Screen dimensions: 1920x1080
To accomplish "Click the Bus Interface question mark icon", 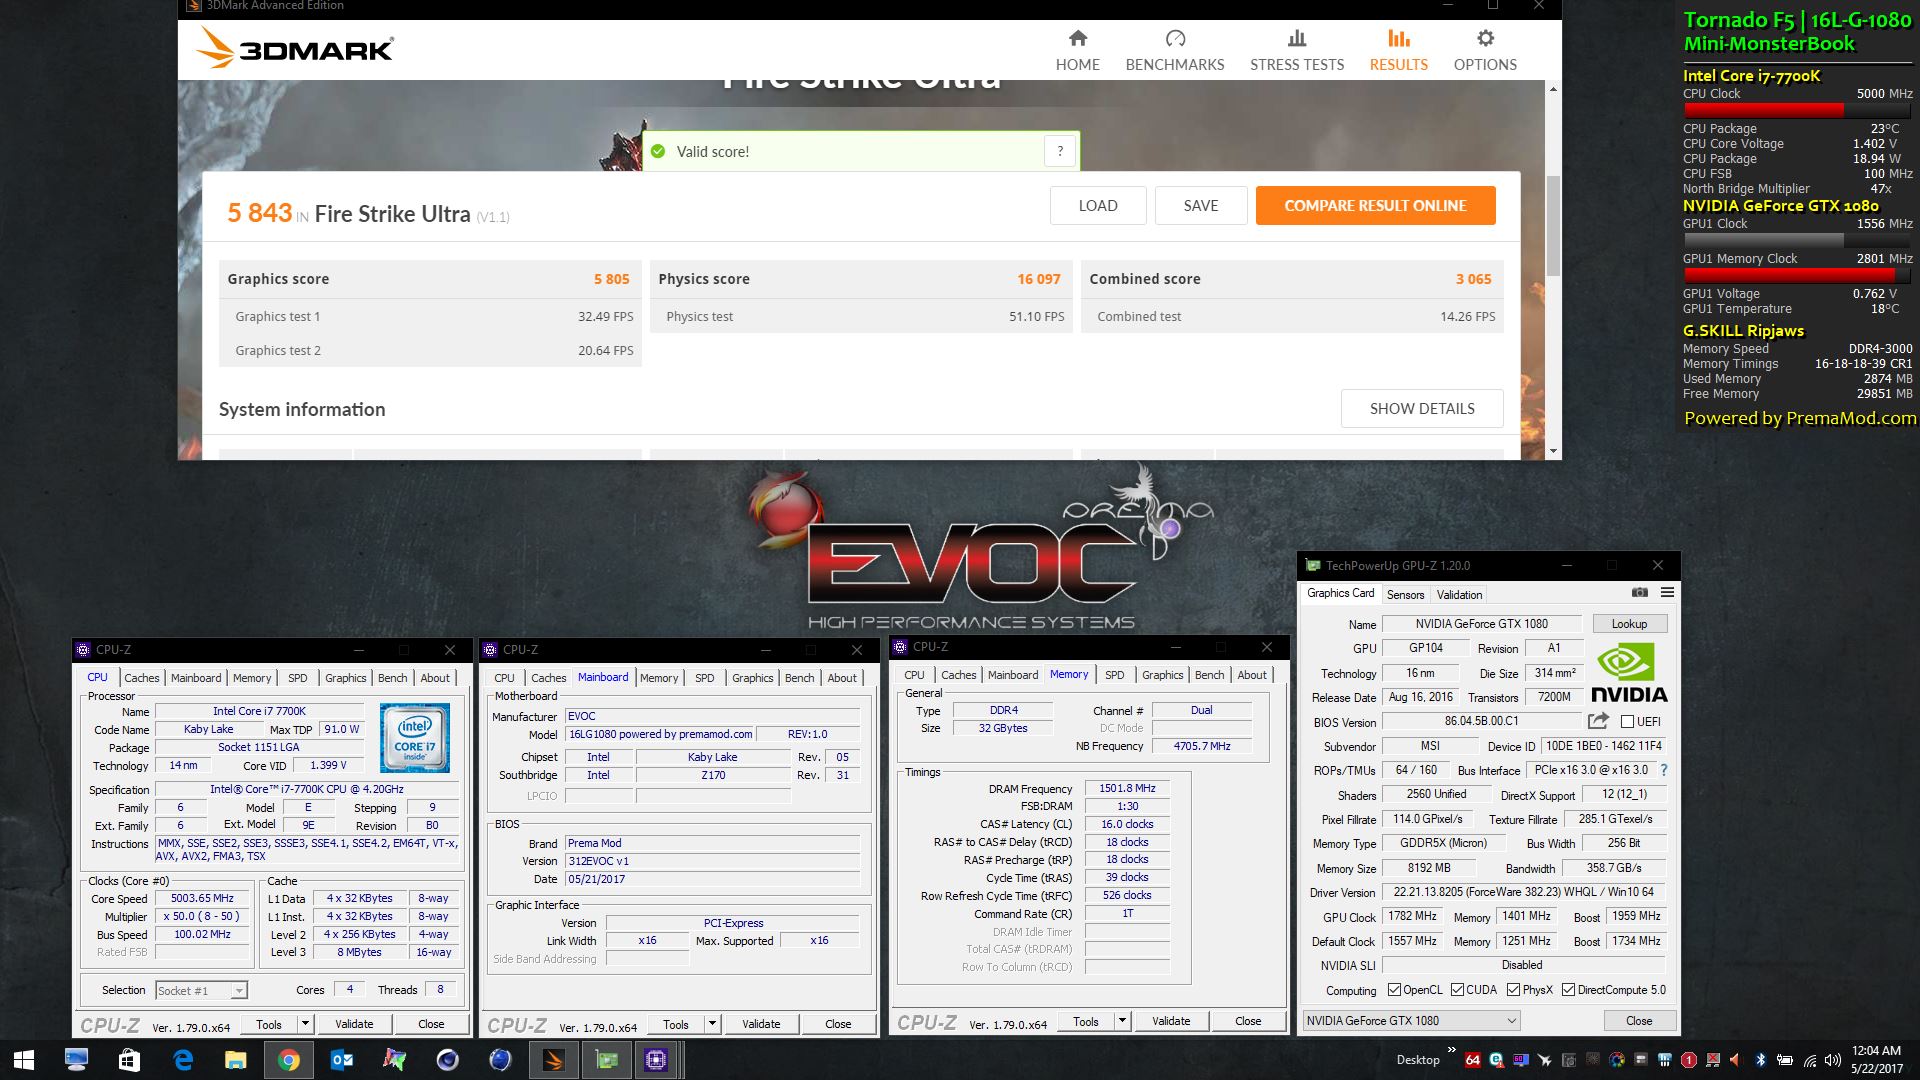I will click(x=1664, y=770).
